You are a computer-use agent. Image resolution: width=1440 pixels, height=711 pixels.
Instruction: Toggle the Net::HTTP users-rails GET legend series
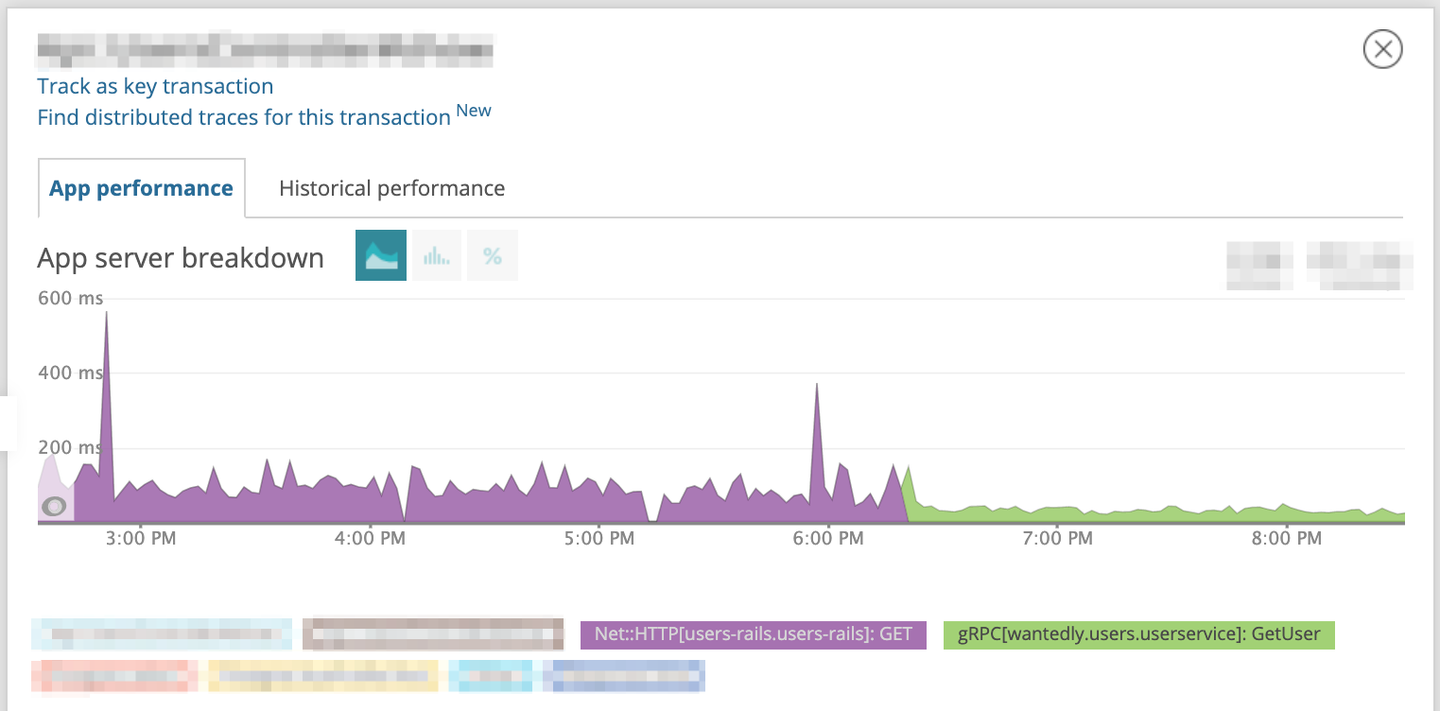pos(754,634)
